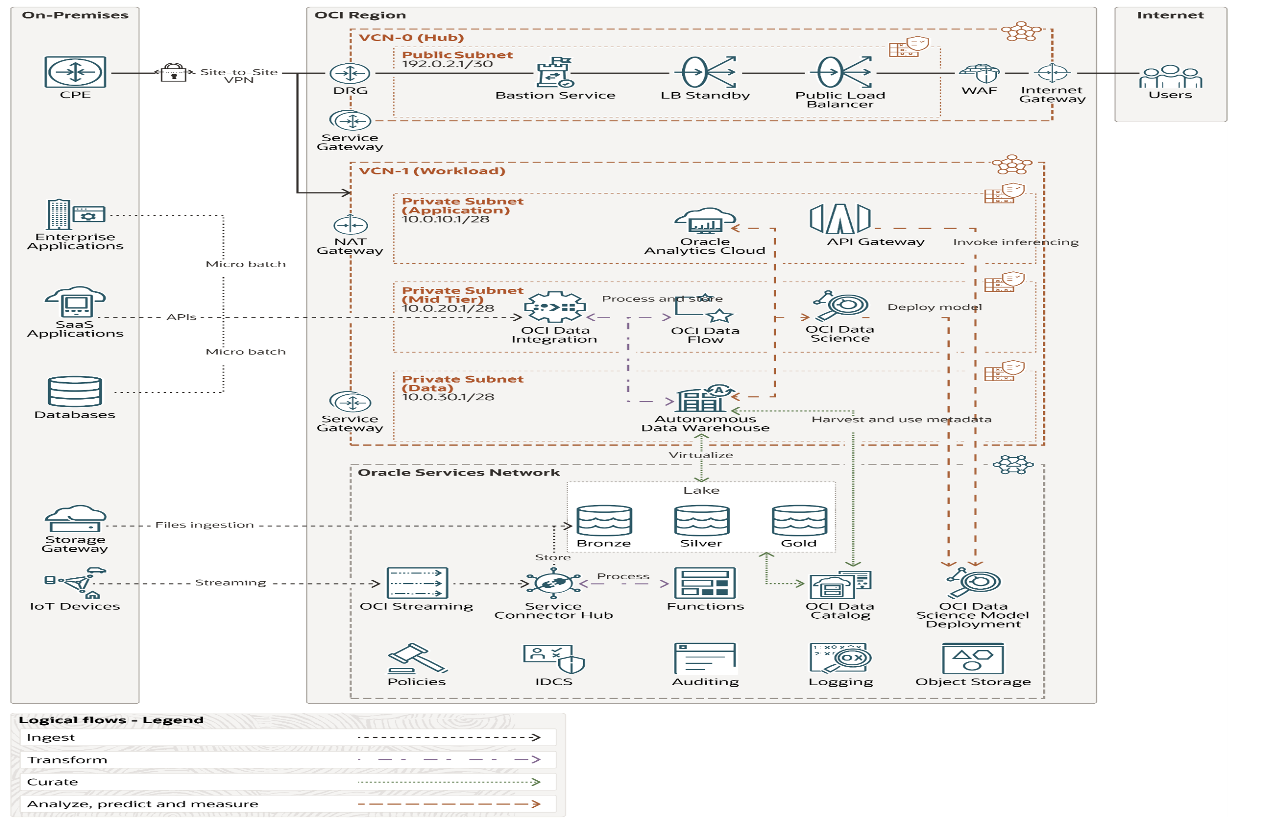Image resolution: width=1288 pixels, height=824 pixels.
Task: Click the OCI Streaming icon
Action: pos(416,583)
